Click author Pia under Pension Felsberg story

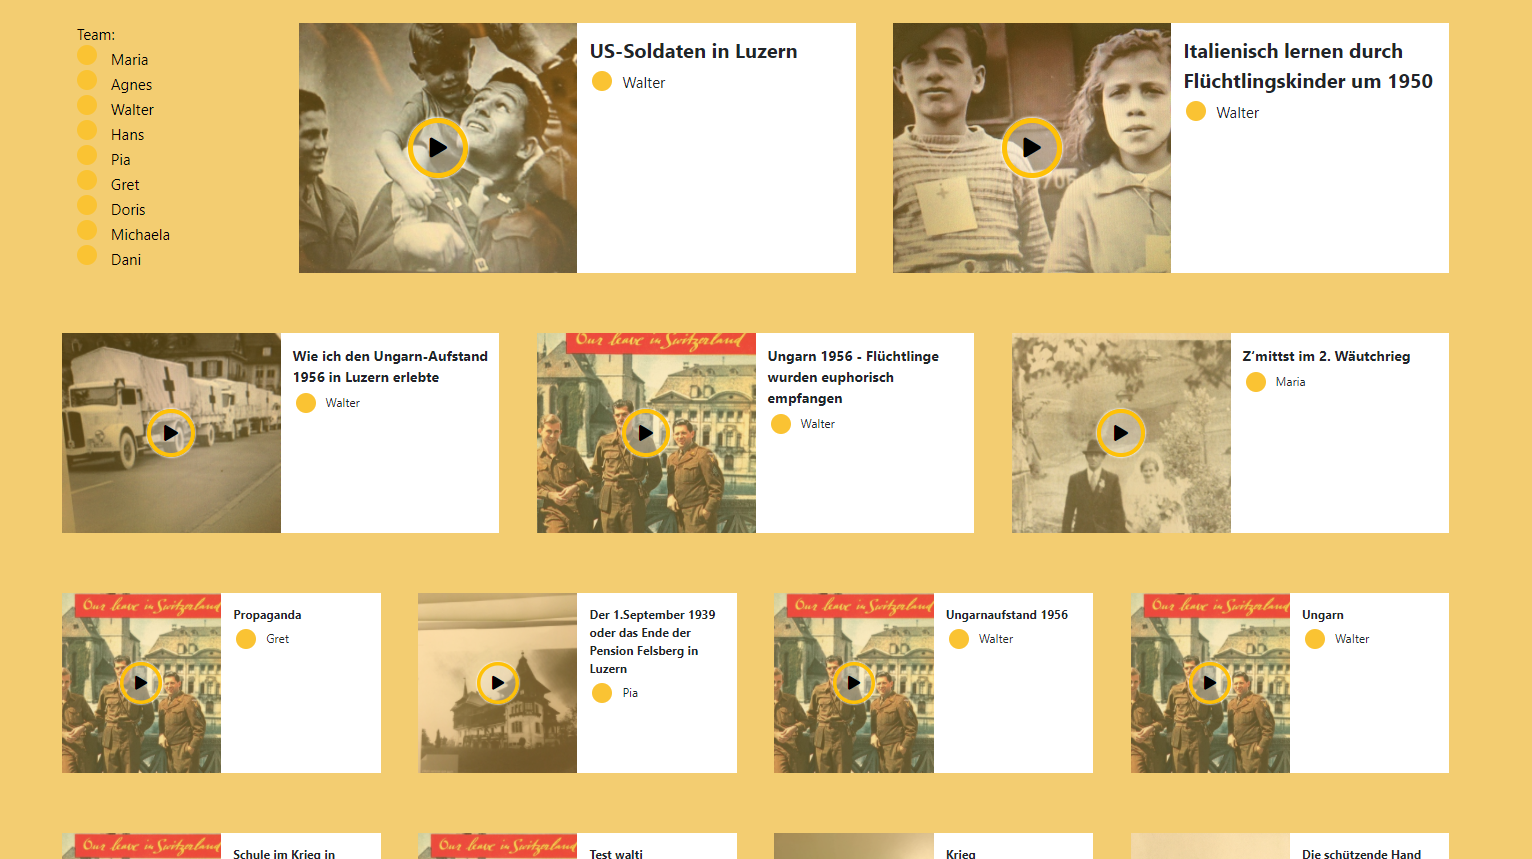(x=630, y=693)
